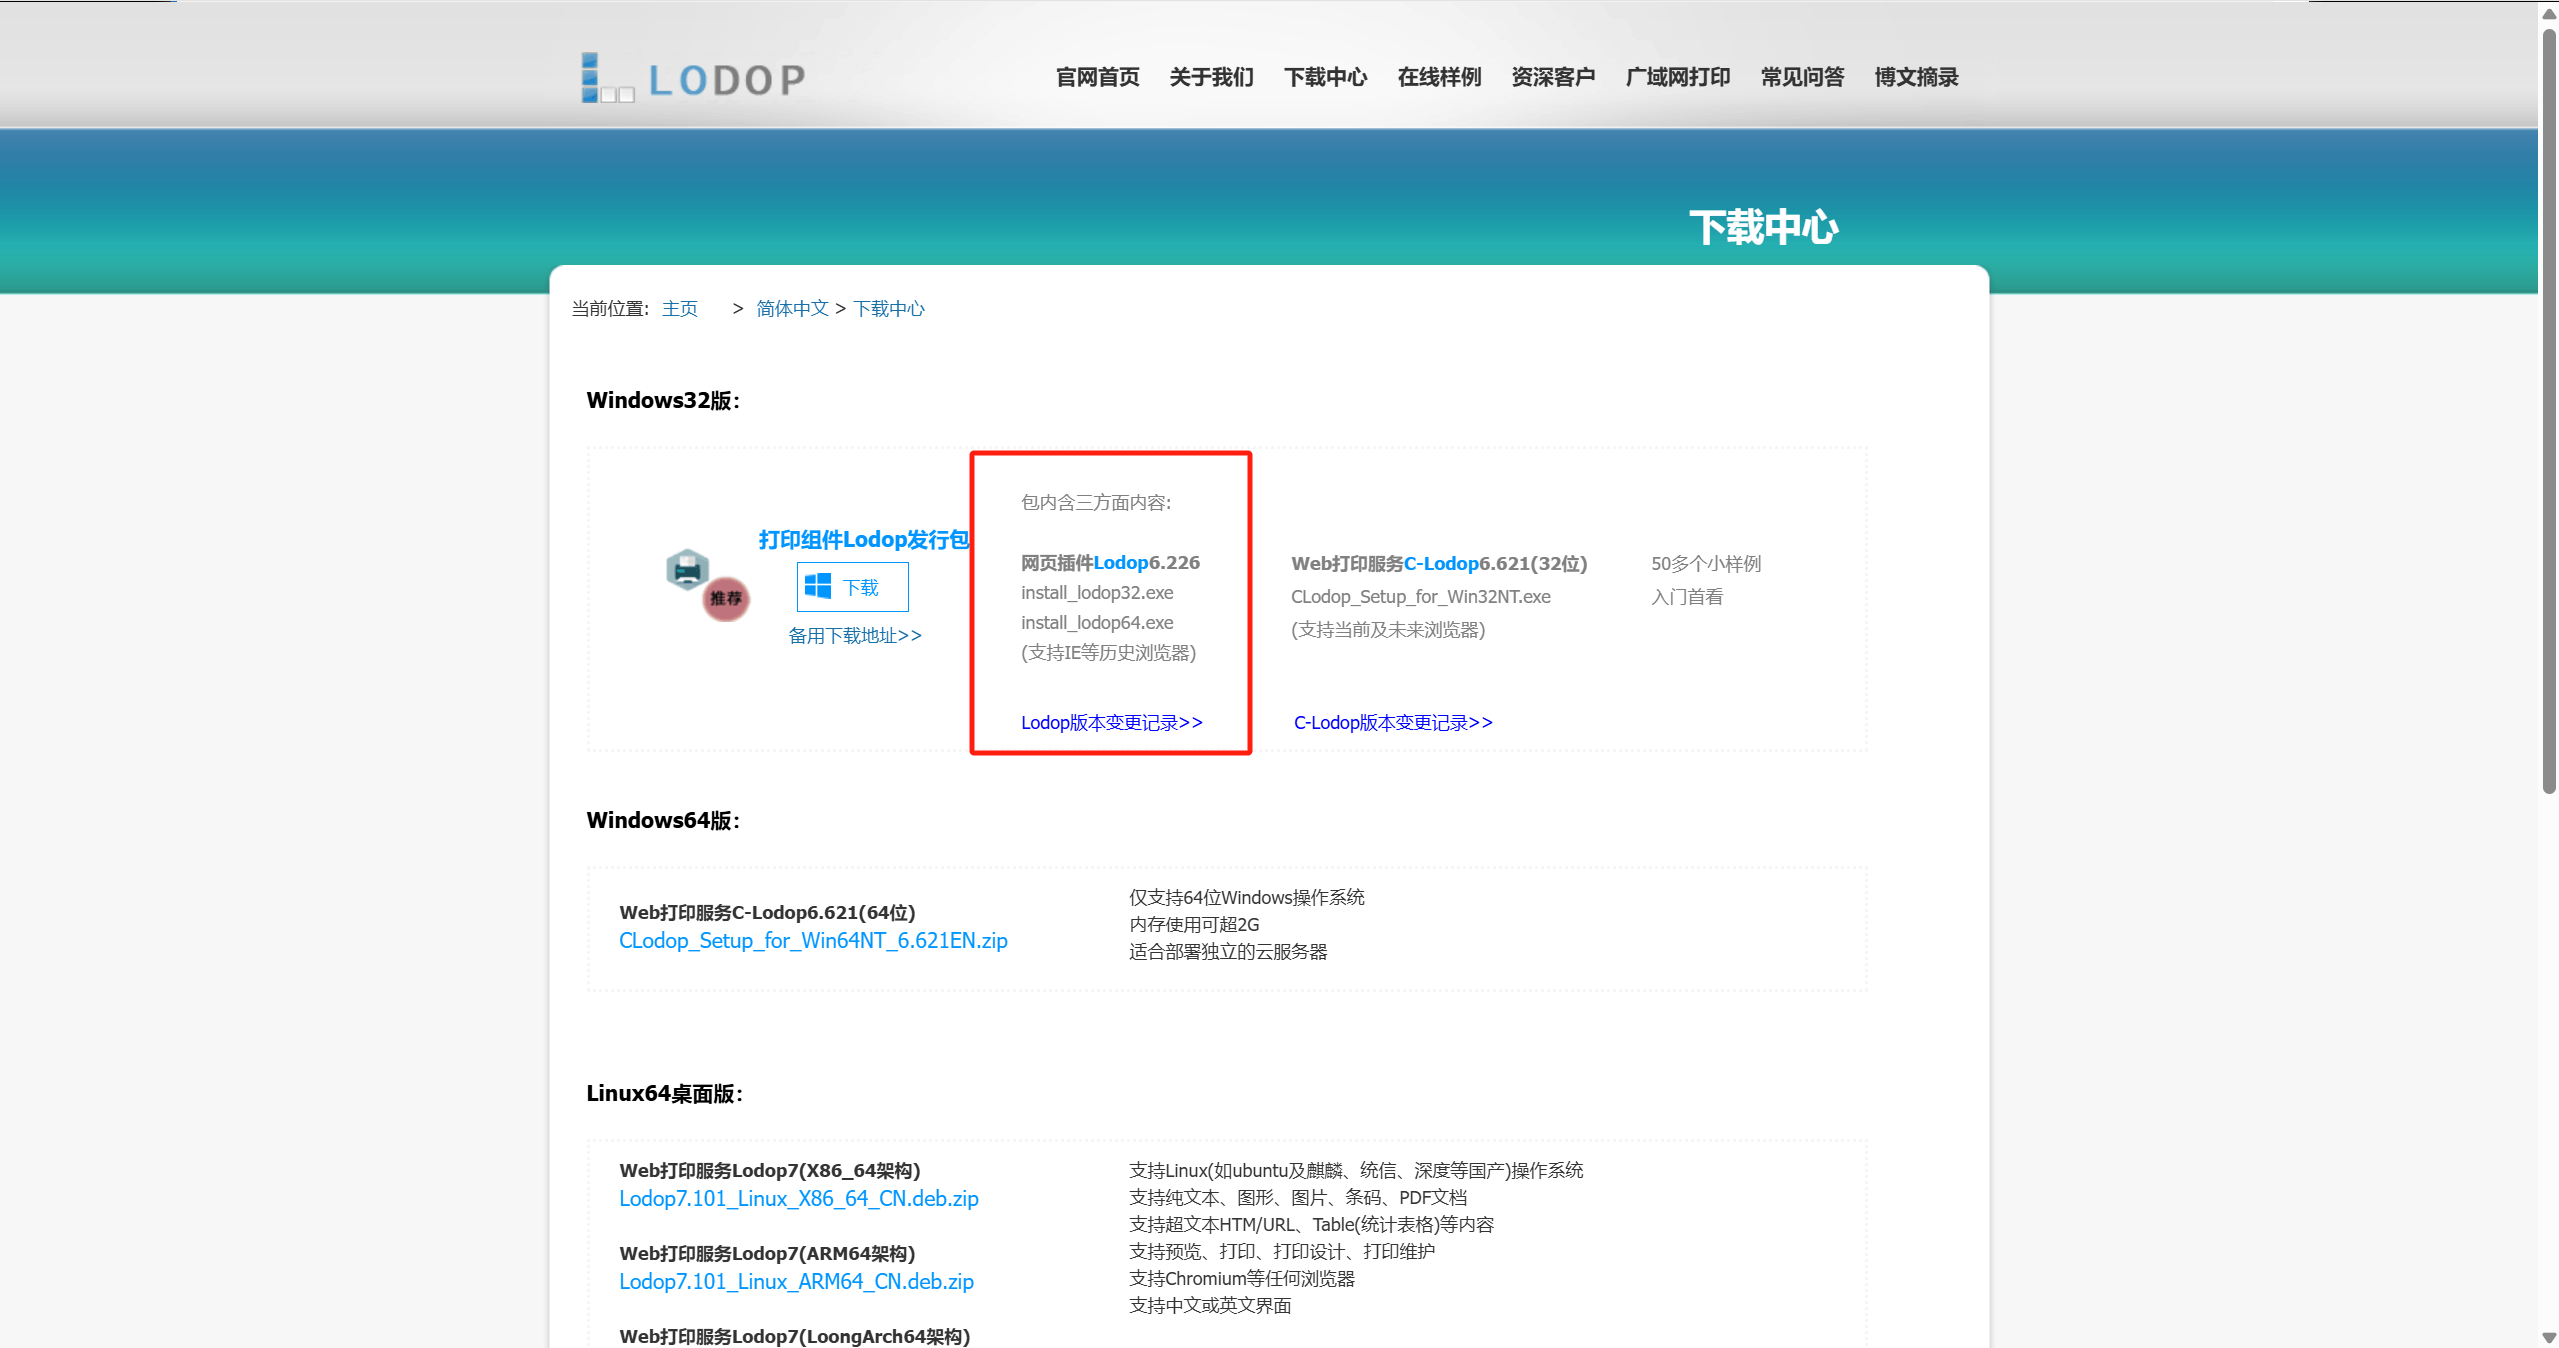The width and height of the screenshot is (2559, 1348).
Task: Open 备用下载地址>> link
Action: [855, 636]
